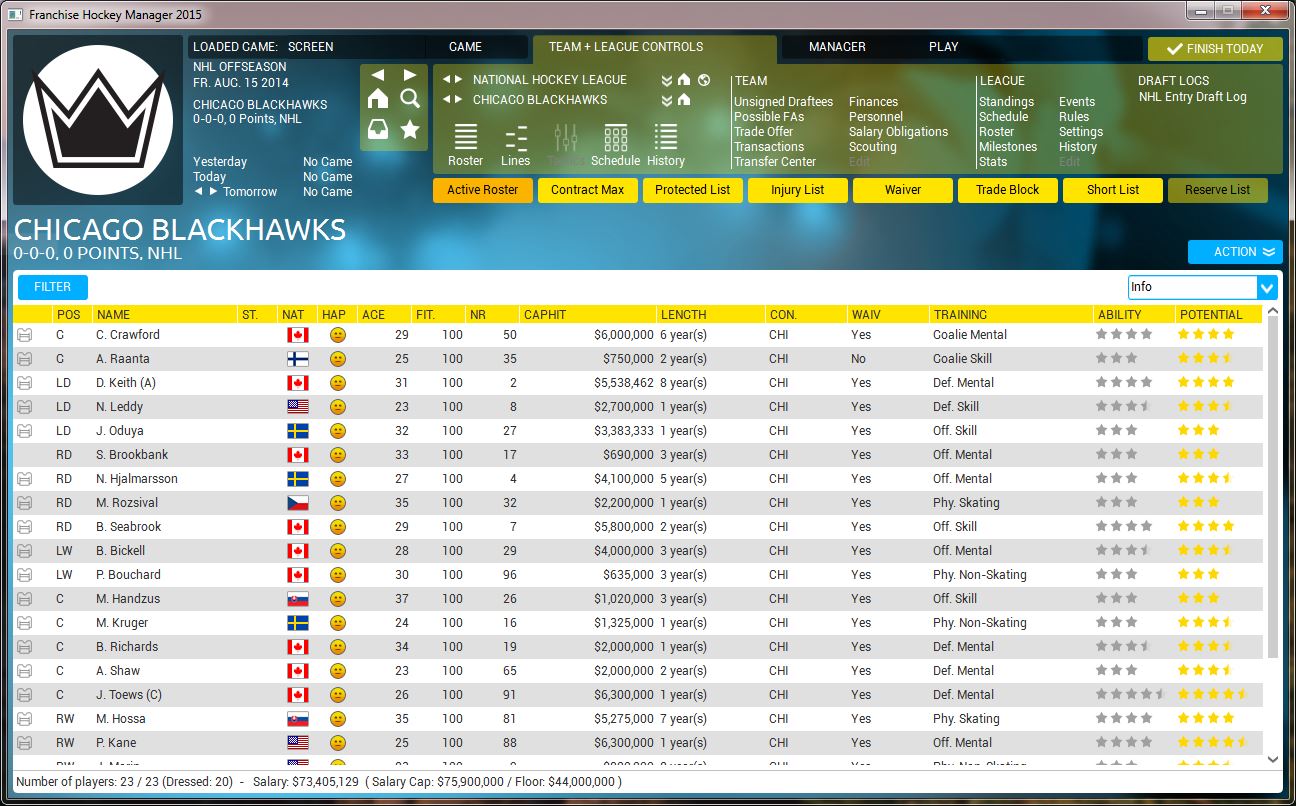
Task: Open the Roster icon in team controls
Action: point(465,145)
